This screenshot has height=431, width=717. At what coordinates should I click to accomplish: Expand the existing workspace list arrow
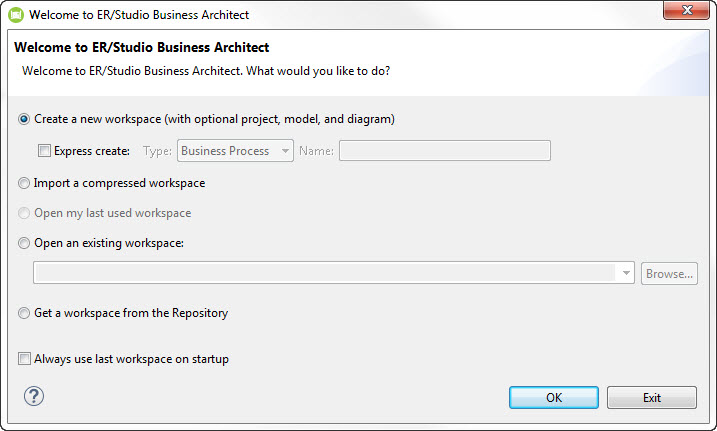click(x=626, y=273)
